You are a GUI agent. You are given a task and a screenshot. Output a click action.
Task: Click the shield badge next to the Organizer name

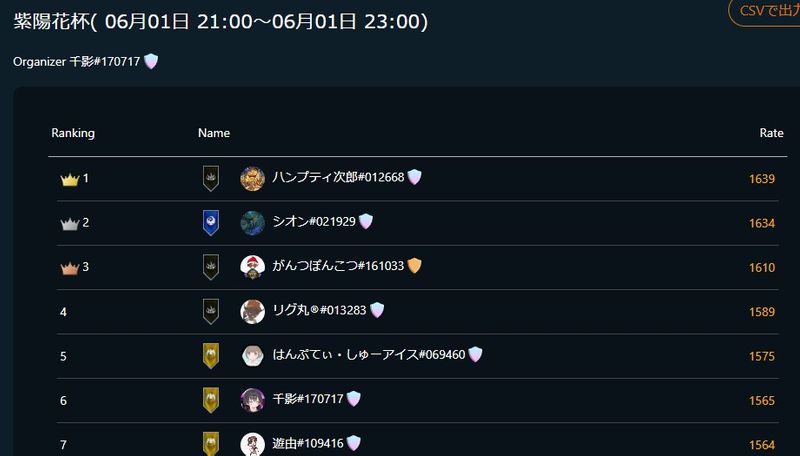(x=151, y=62)
